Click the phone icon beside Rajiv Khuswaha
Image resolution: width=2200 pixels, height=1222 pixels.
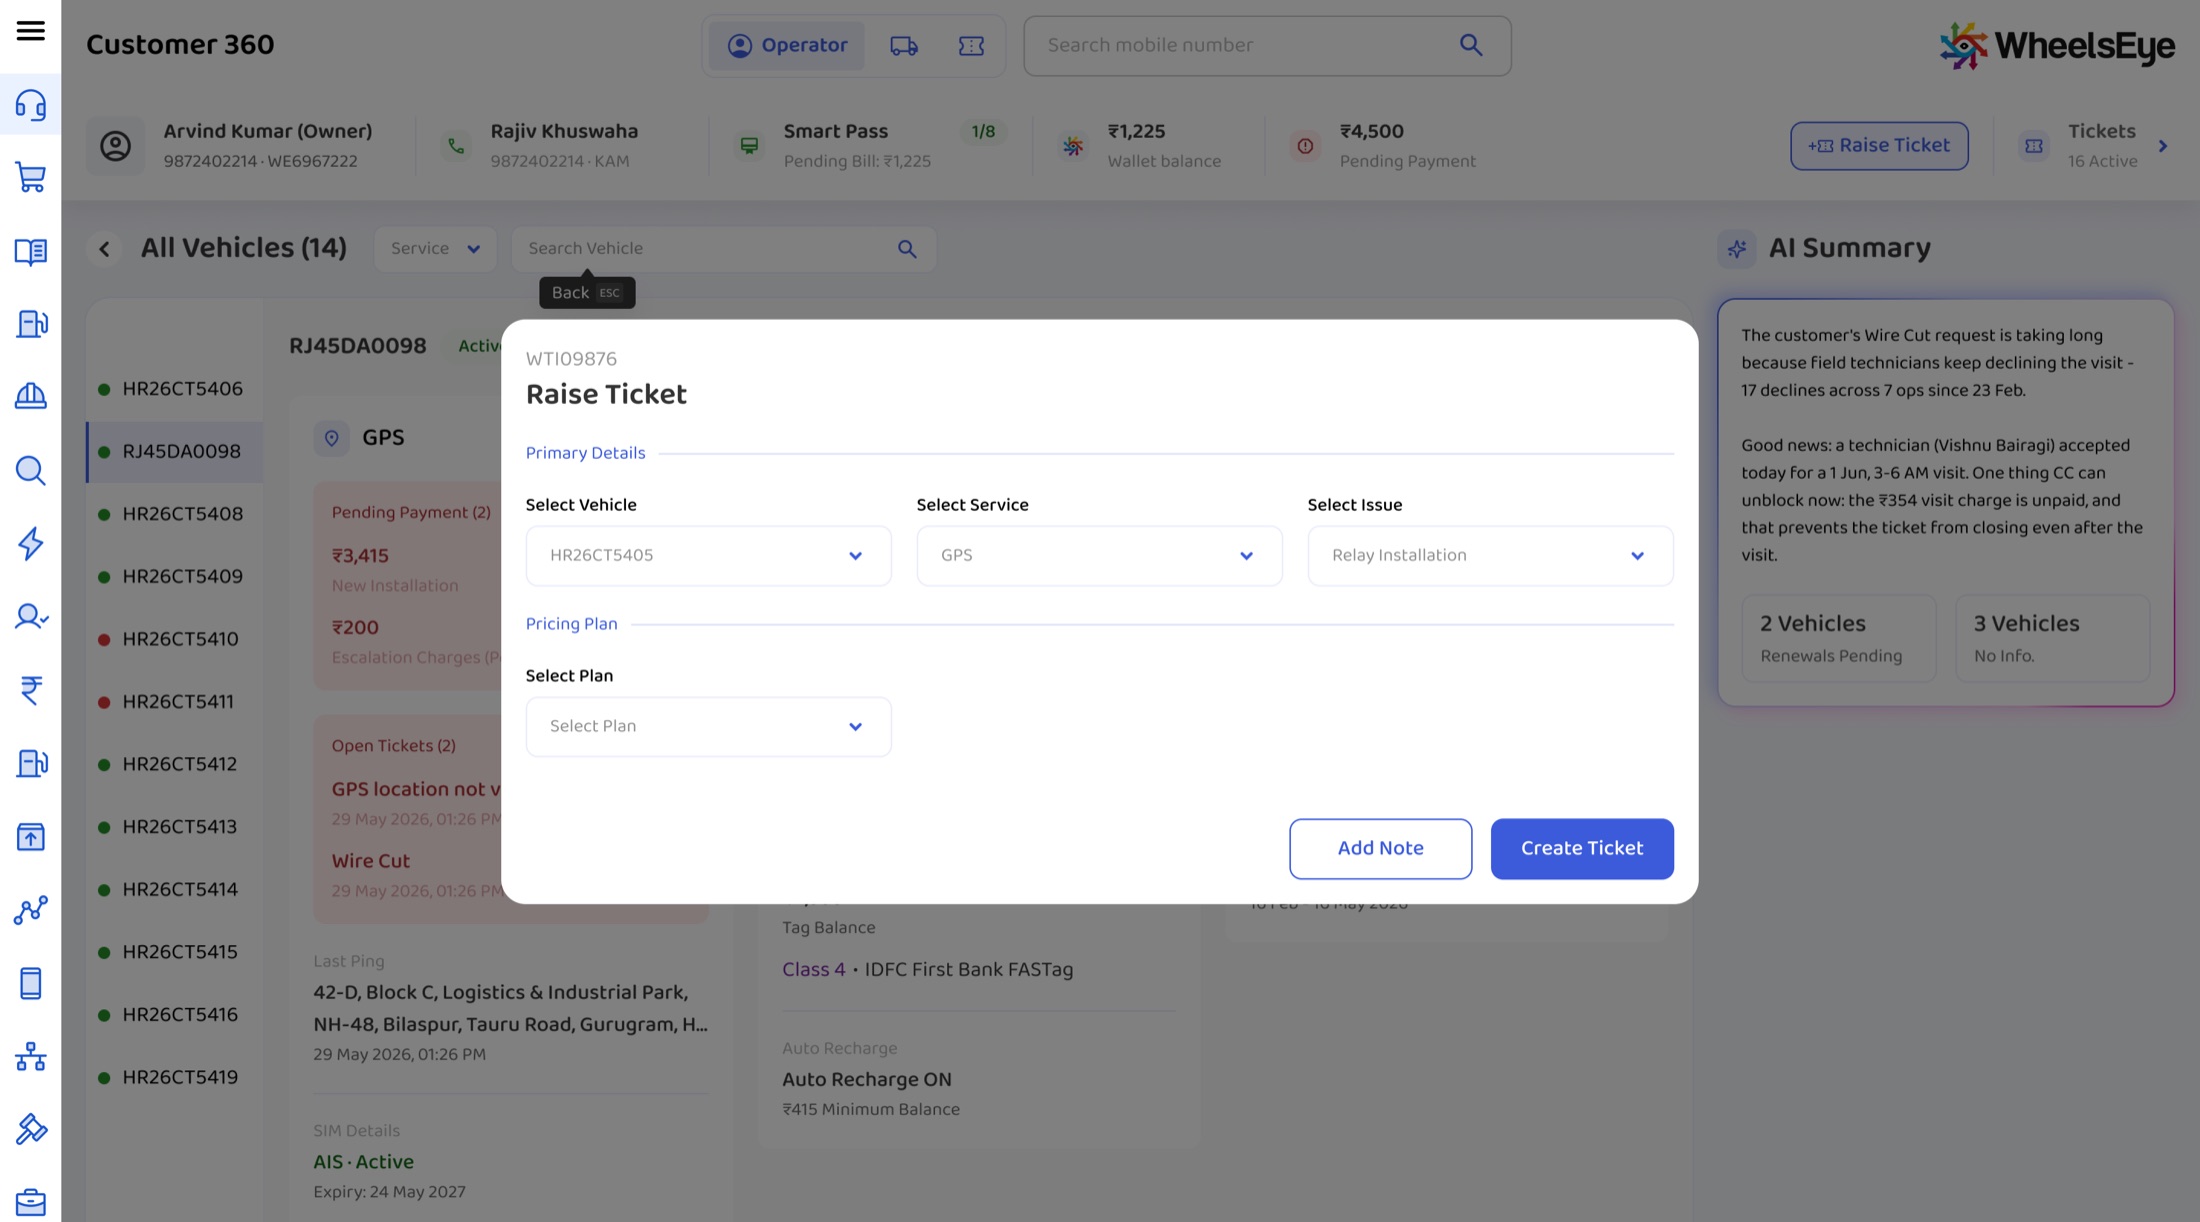tap(456, 146)
